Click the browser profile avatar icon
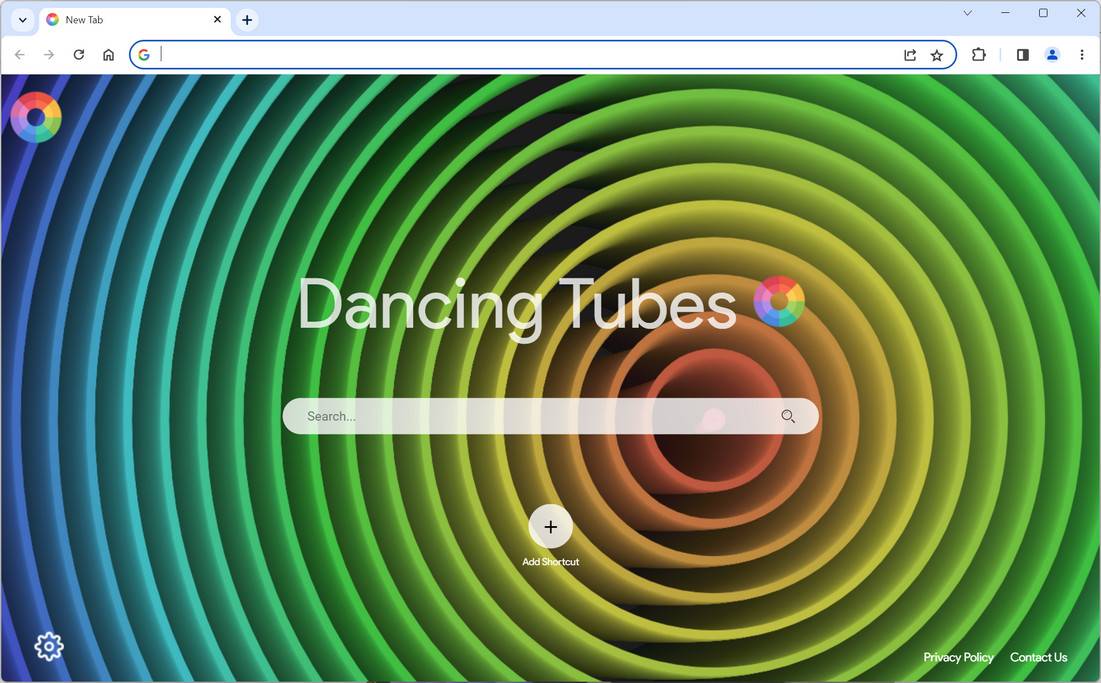The image size is (1101, 683). pyautogui.click(x=1052, y=55)
